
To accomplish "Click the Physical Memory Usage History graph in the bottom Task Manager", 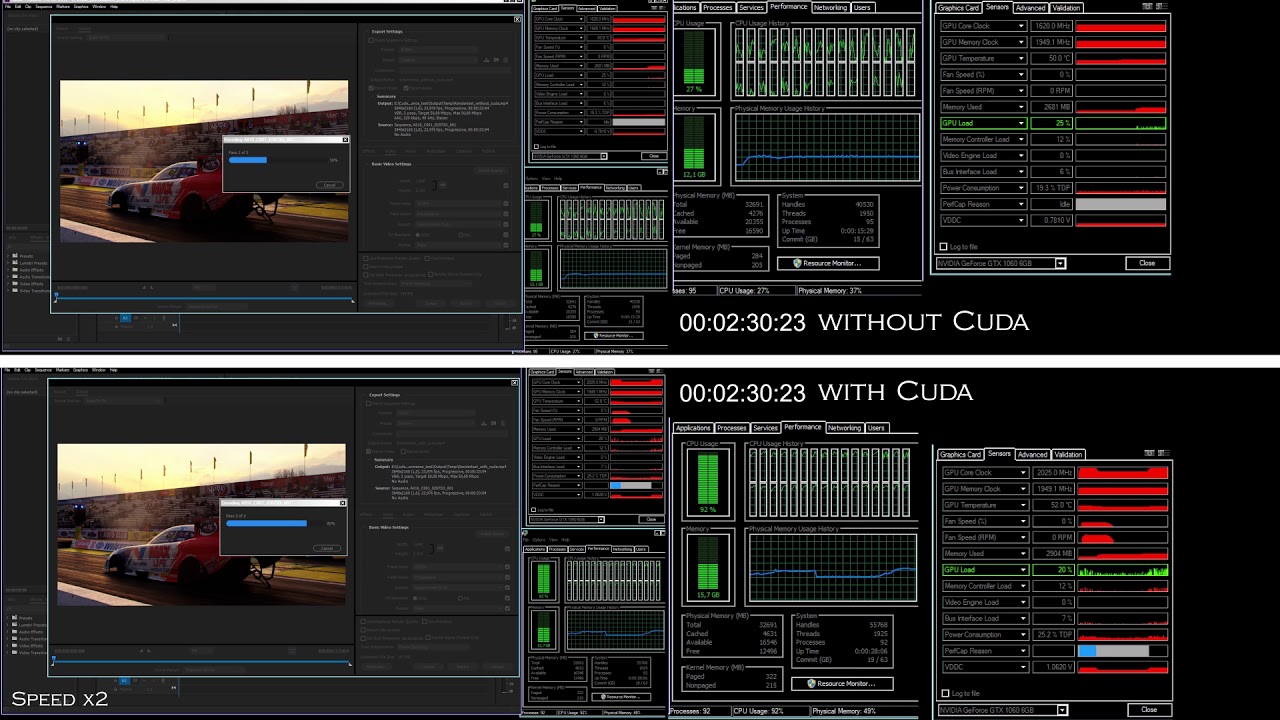I will pyautogui.click(x=833, y=568).
